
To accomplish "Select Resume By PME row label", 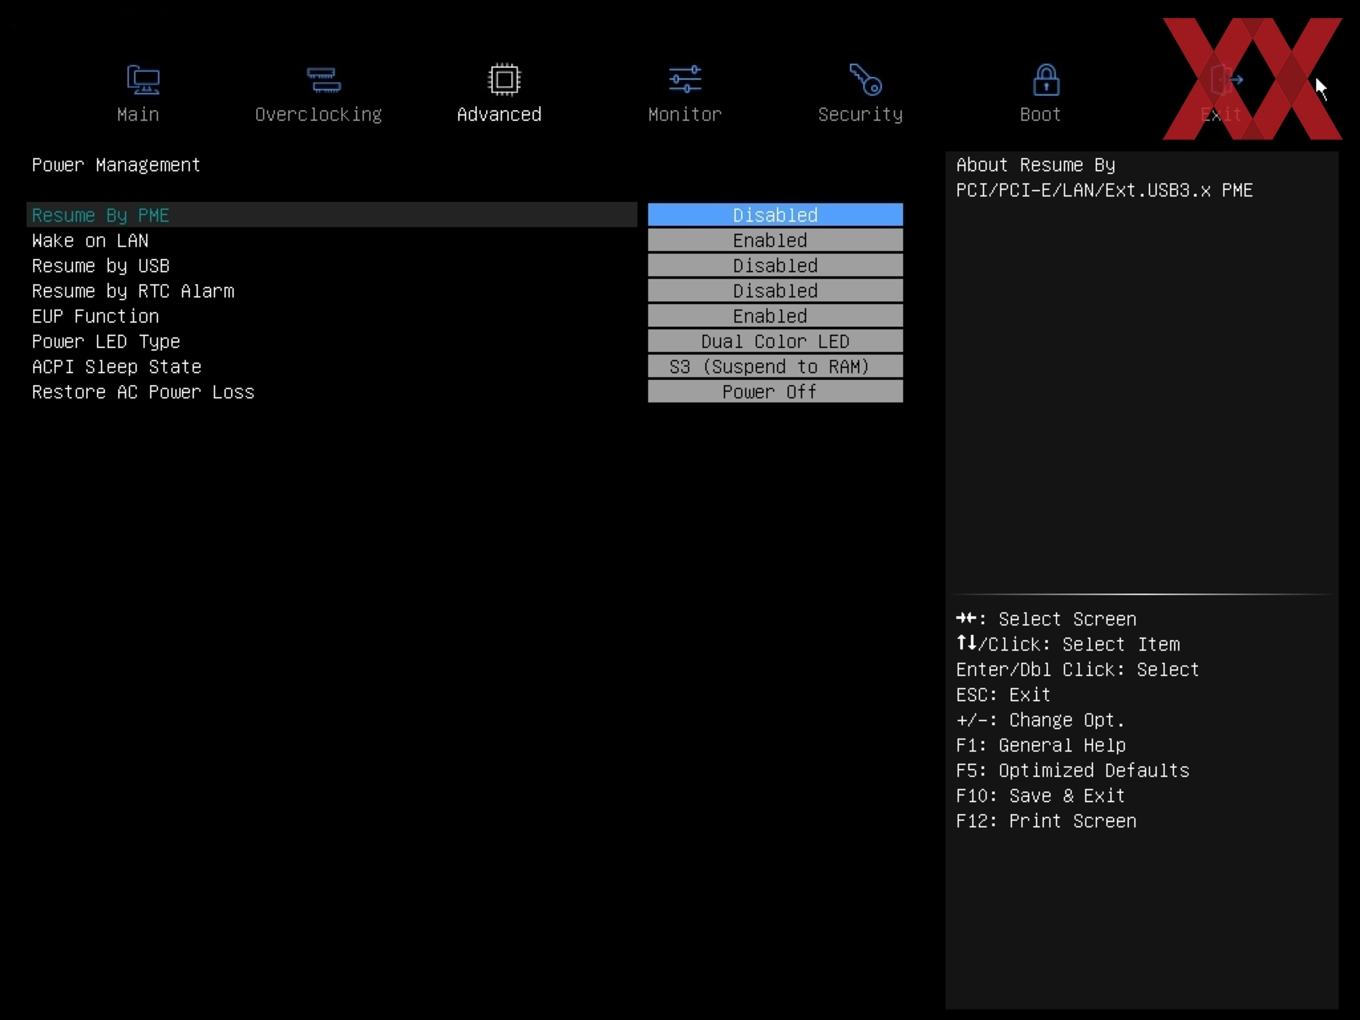I will tap(100, 215).
